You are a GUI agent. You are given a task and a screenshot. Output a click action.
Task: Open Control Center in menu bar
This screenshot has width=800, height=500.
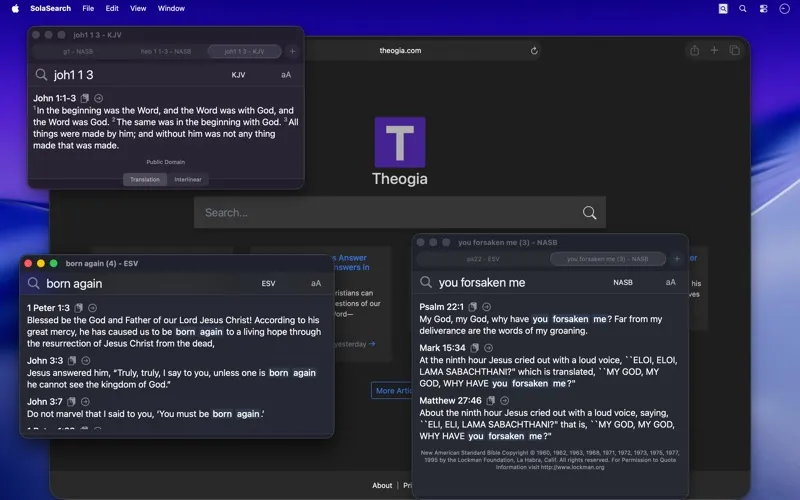[763, 8]
